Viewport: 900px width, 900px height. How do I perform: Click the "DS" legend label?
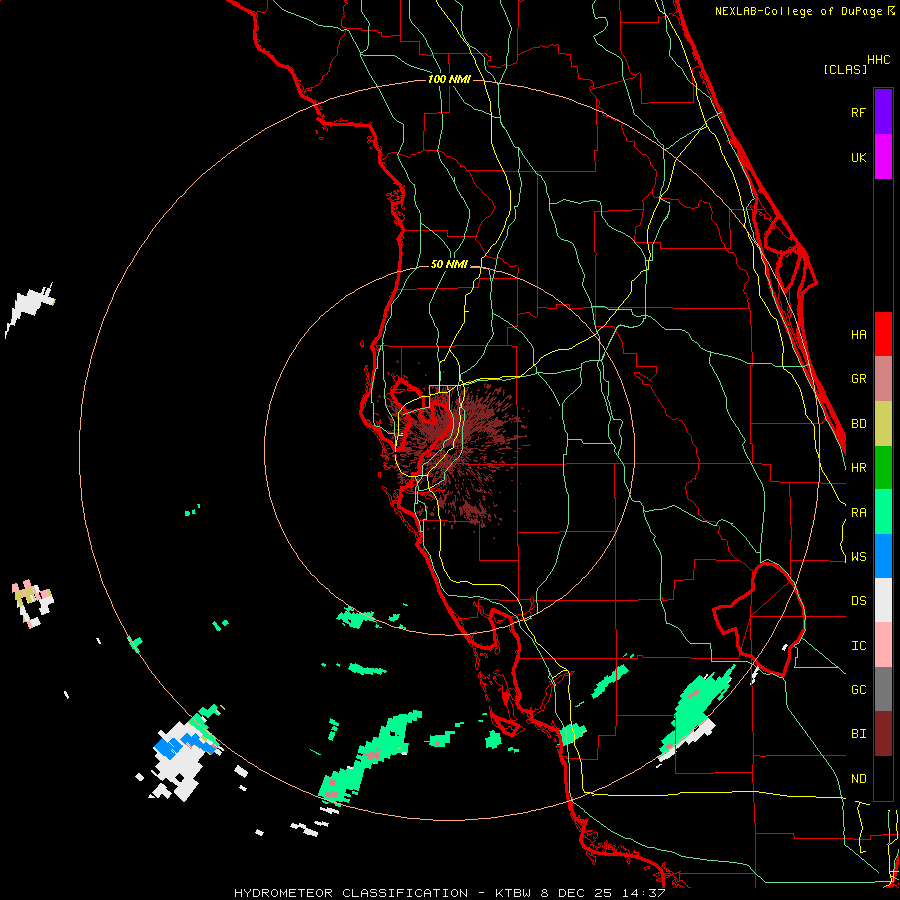pyautogui.click(x=858, y=600)
